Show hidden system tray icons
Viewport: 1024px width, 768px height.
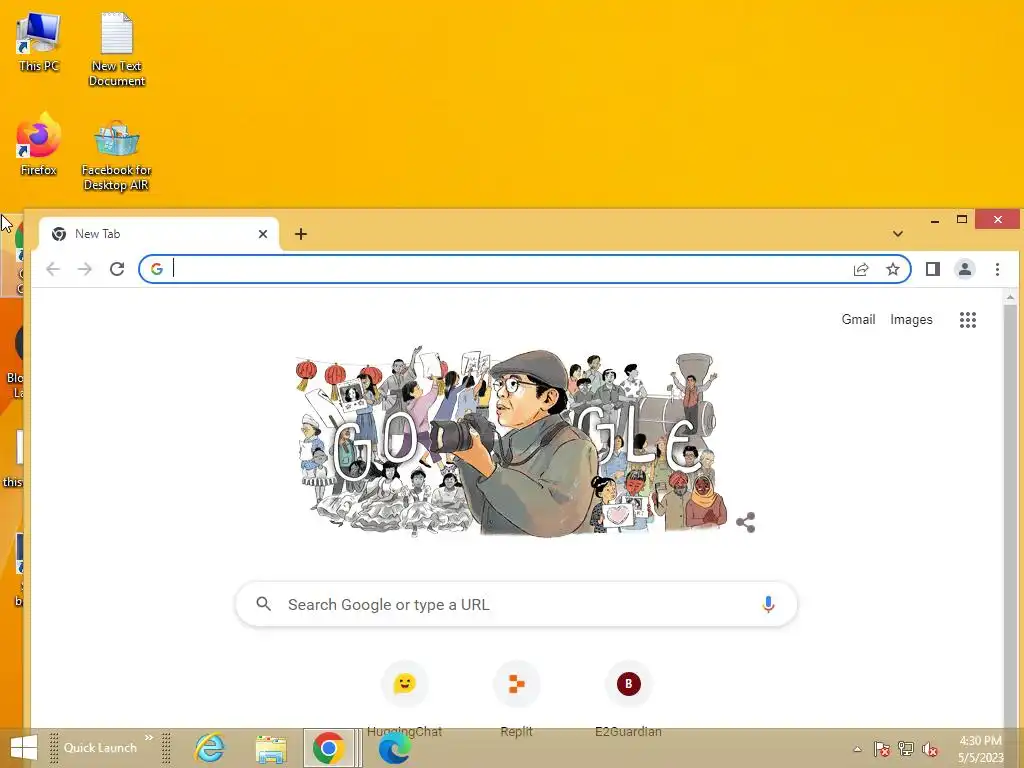(857, 749)
